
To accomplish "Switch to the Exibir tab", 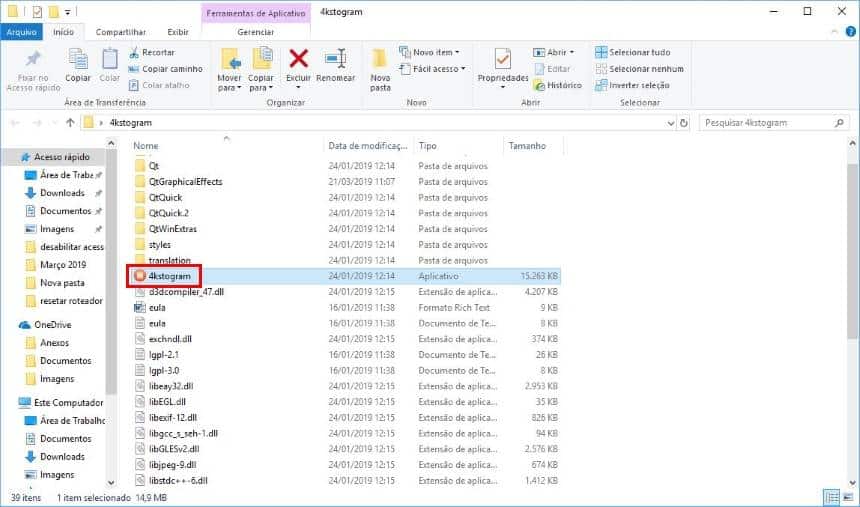I will (178, 32).
